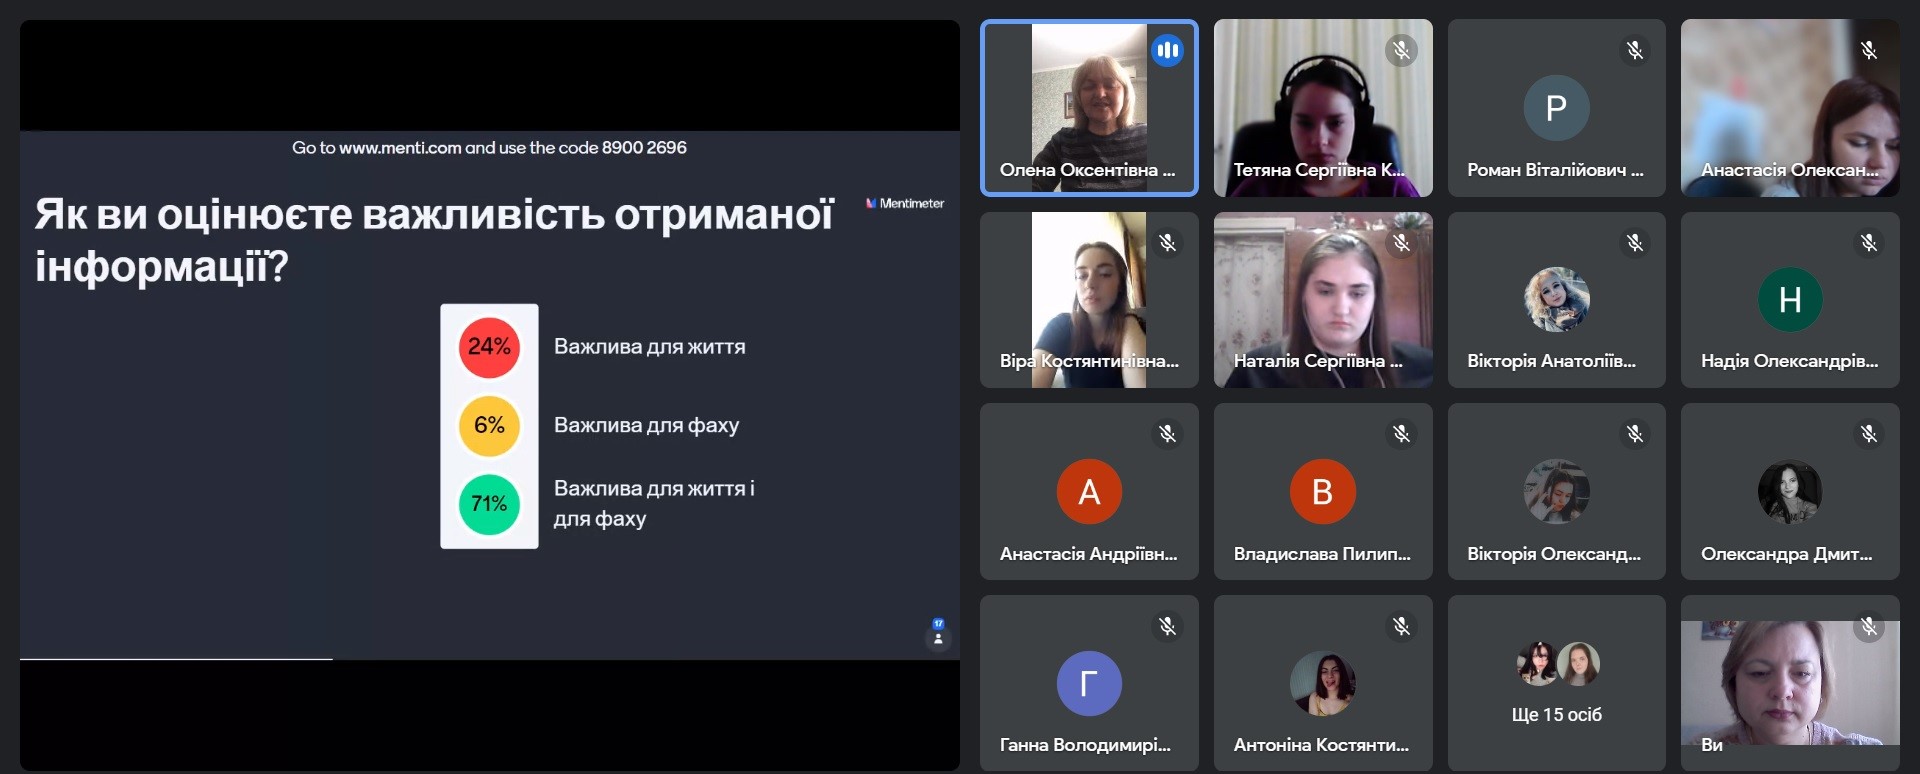1920x774 pixels.
Task: Click the speaking indicator on Олена Оксентівна's tile
Action: [x=1167, y=50]
